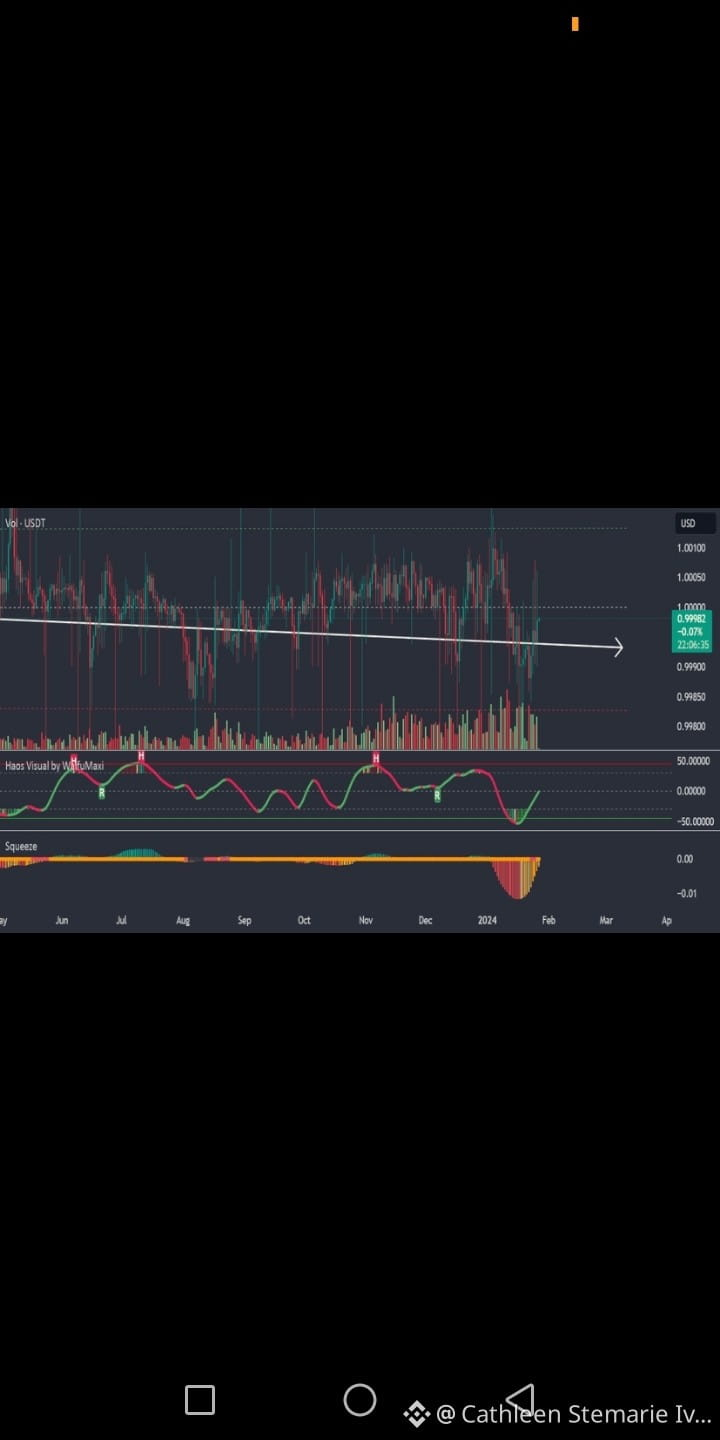Screen dimensions: 720x1440
Task: Open the USD currency selector on chart
Action: [x=695, y=523]
